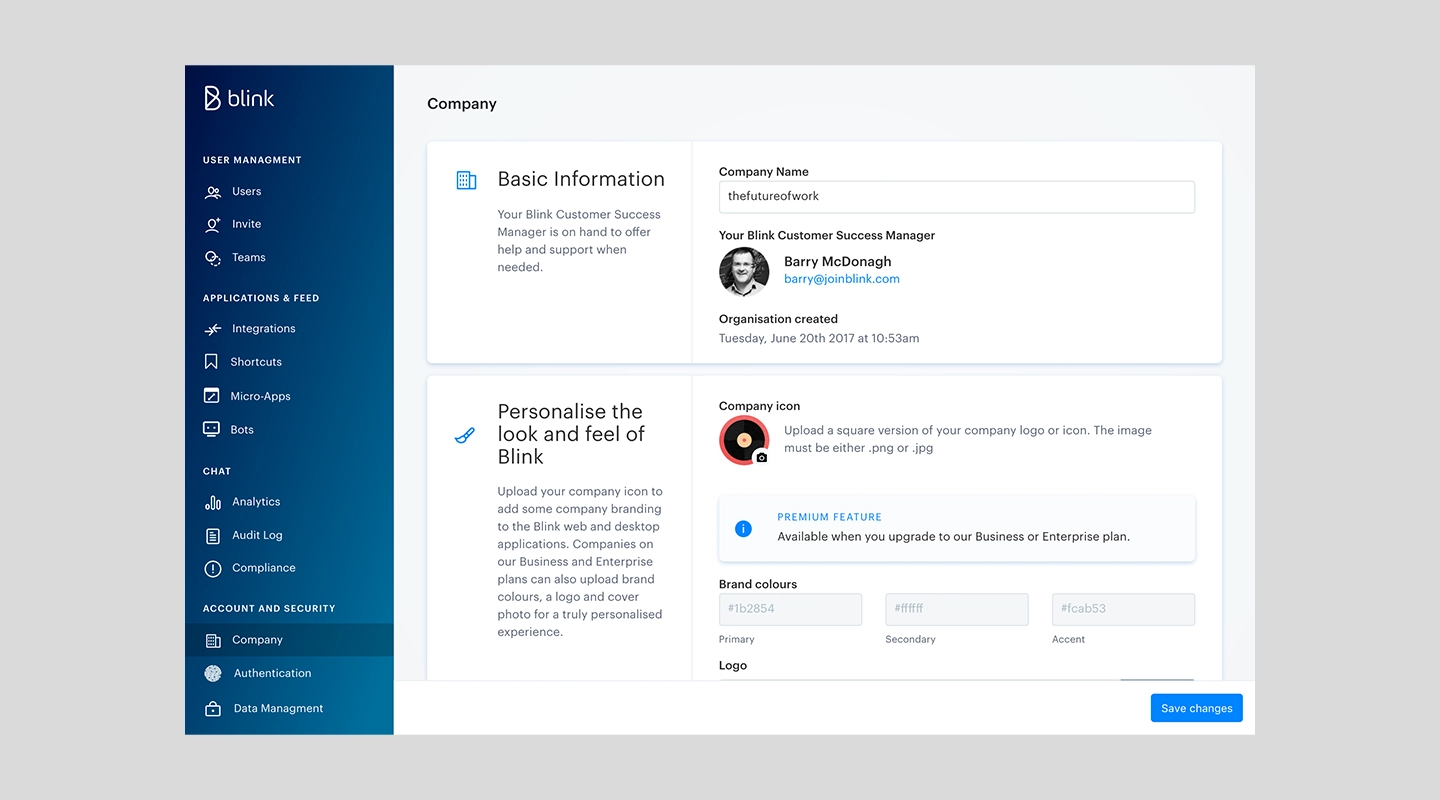Click the PREMIUM FEATURE label
The image size is (1440, 800).
(x=830, y=517)
